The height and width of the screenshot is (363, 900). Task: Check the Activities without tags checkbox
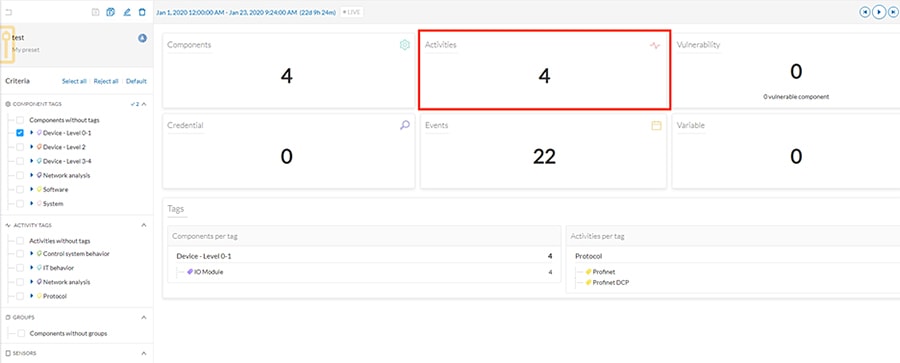pyautogui.click(x=20, y=241)
